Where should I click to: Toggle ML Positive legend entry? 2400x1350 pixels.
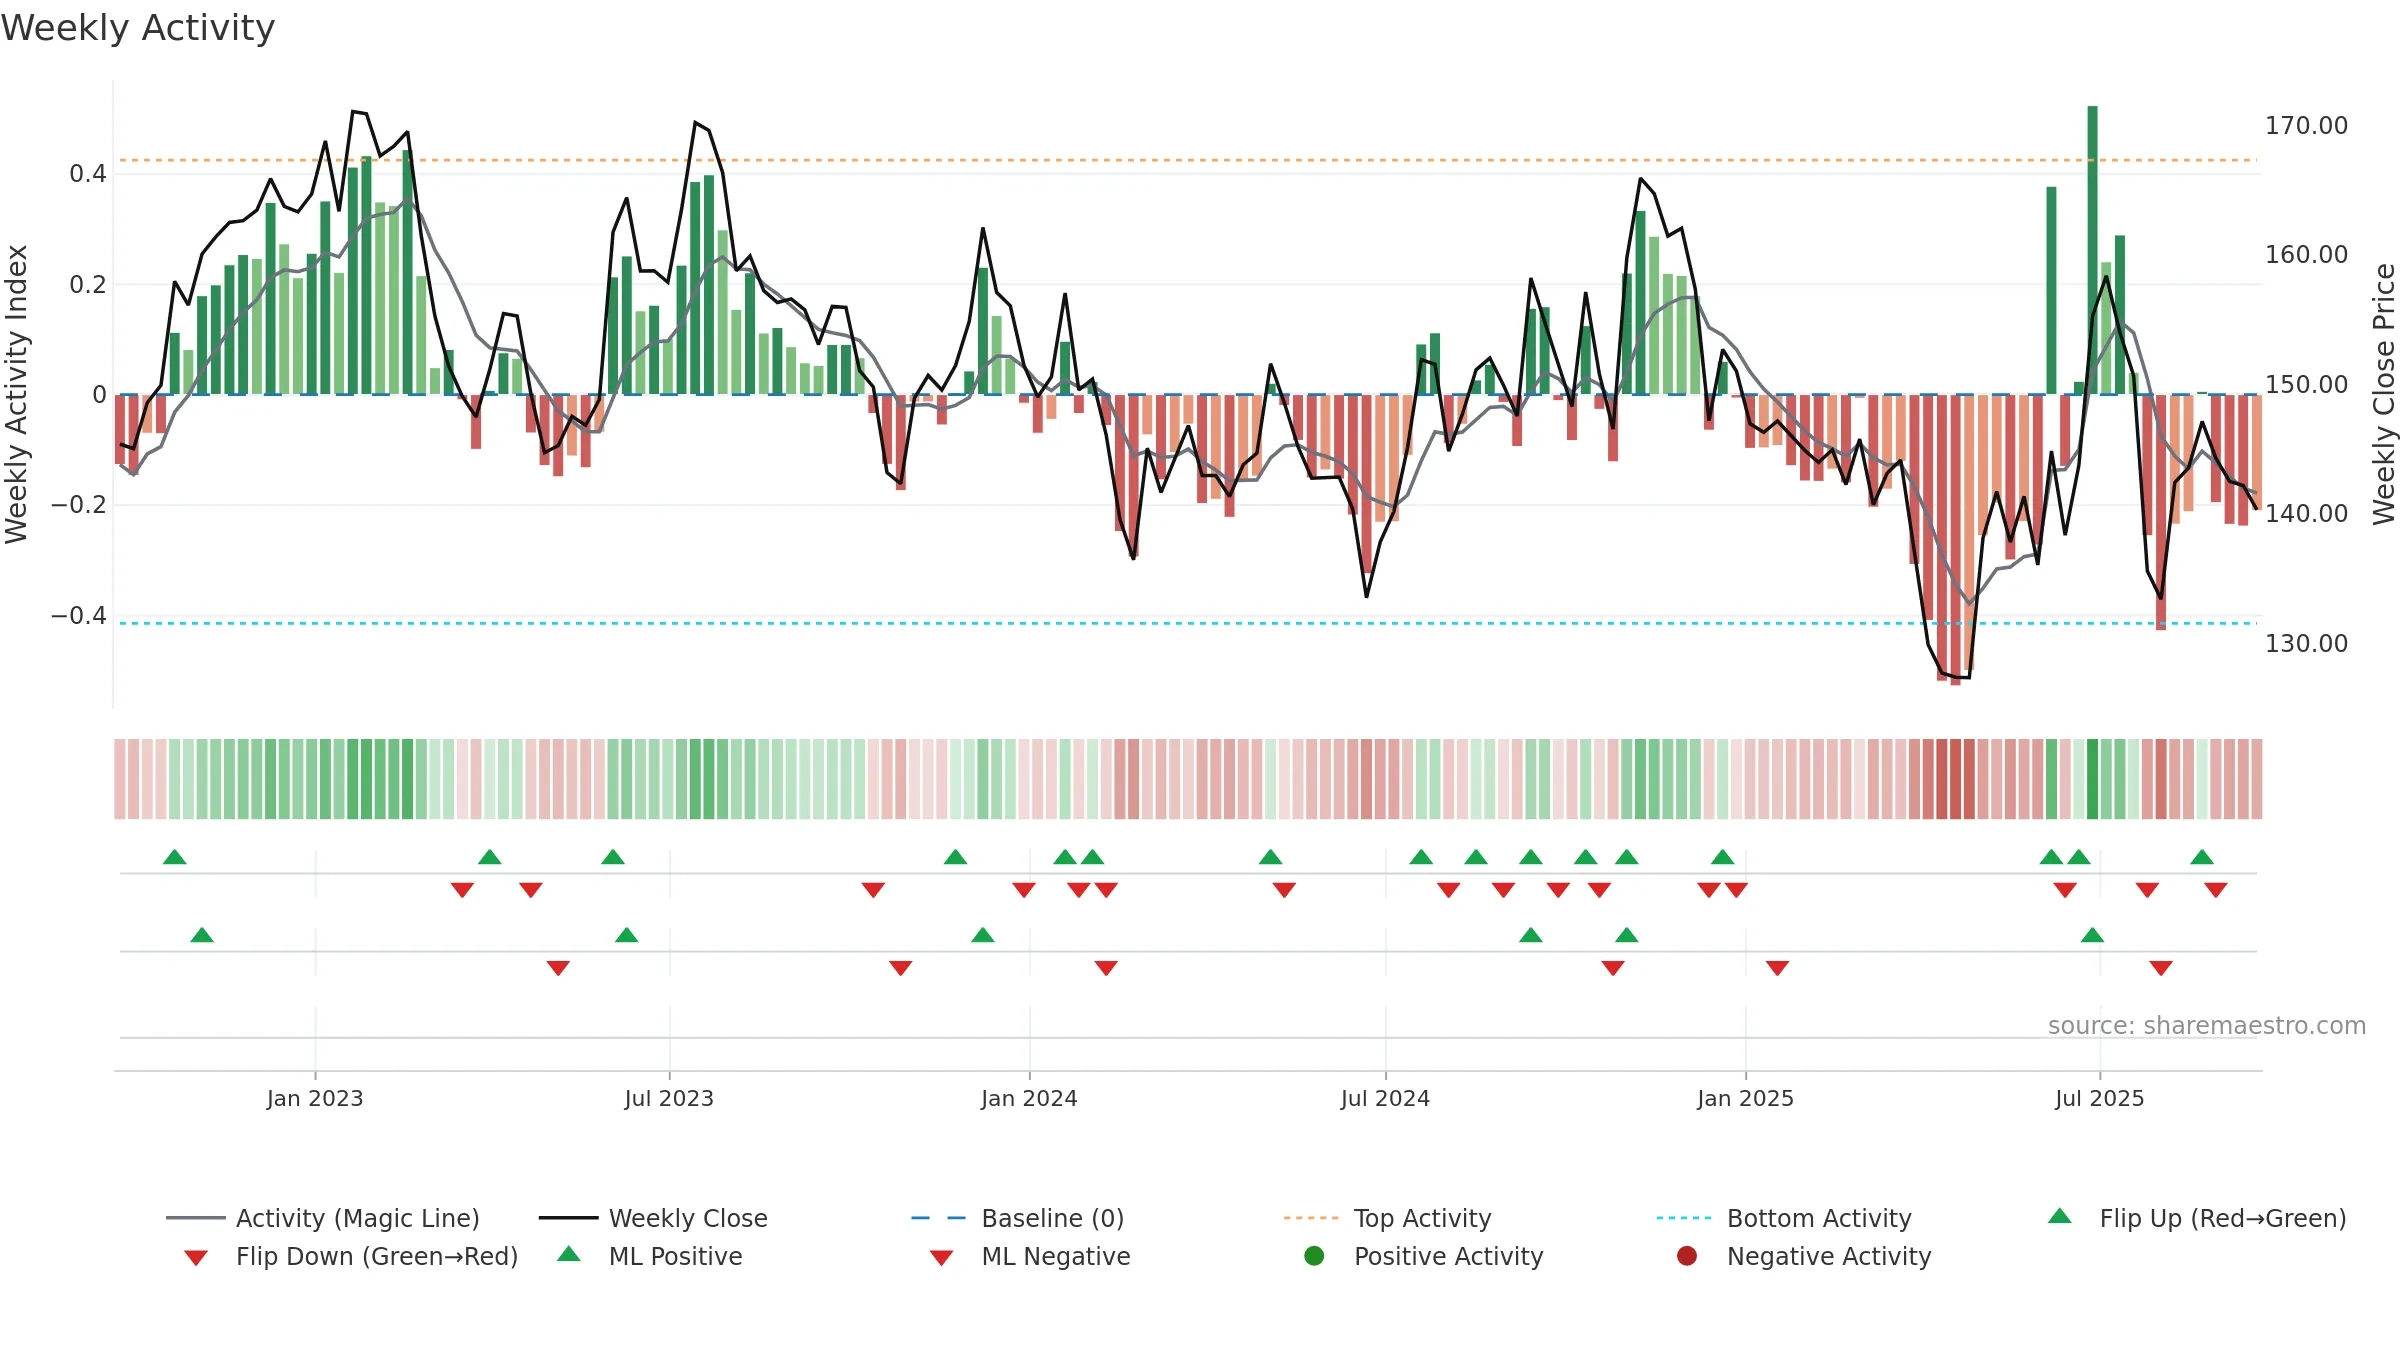[x=650, y=1256]
